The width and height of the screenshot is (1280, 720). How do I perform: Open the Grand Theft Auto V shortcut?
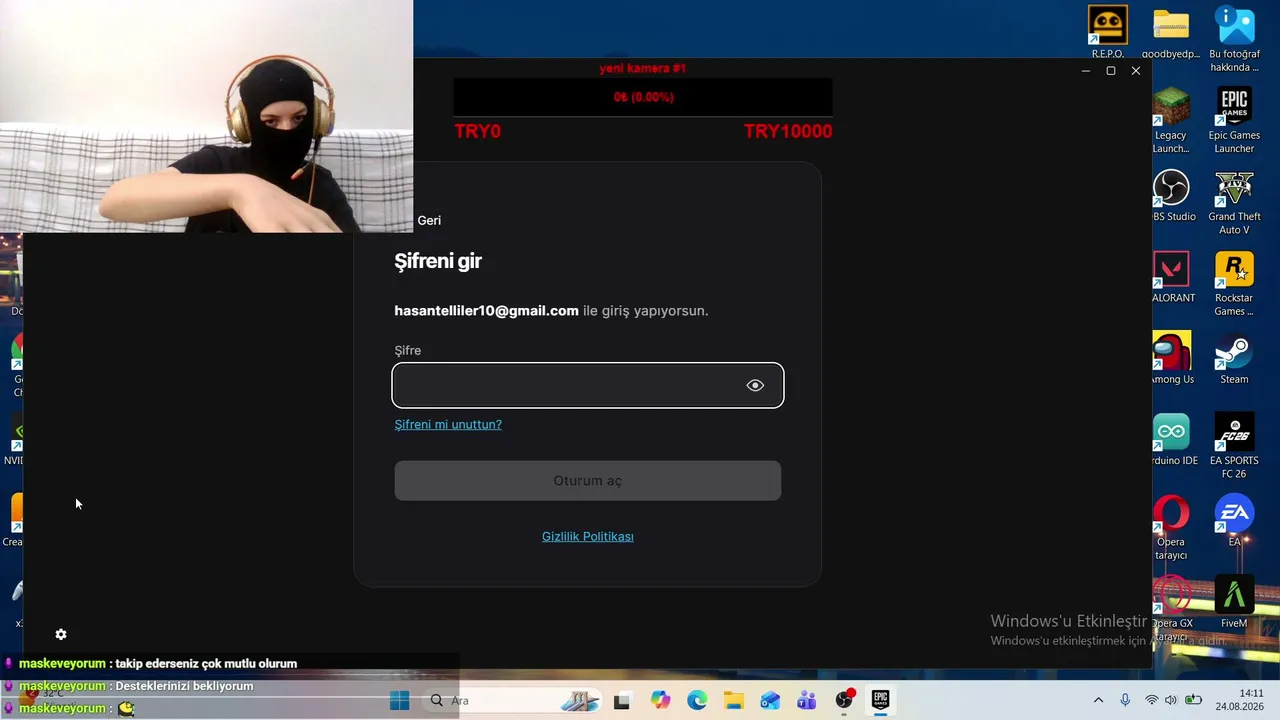click(1234, 202)
